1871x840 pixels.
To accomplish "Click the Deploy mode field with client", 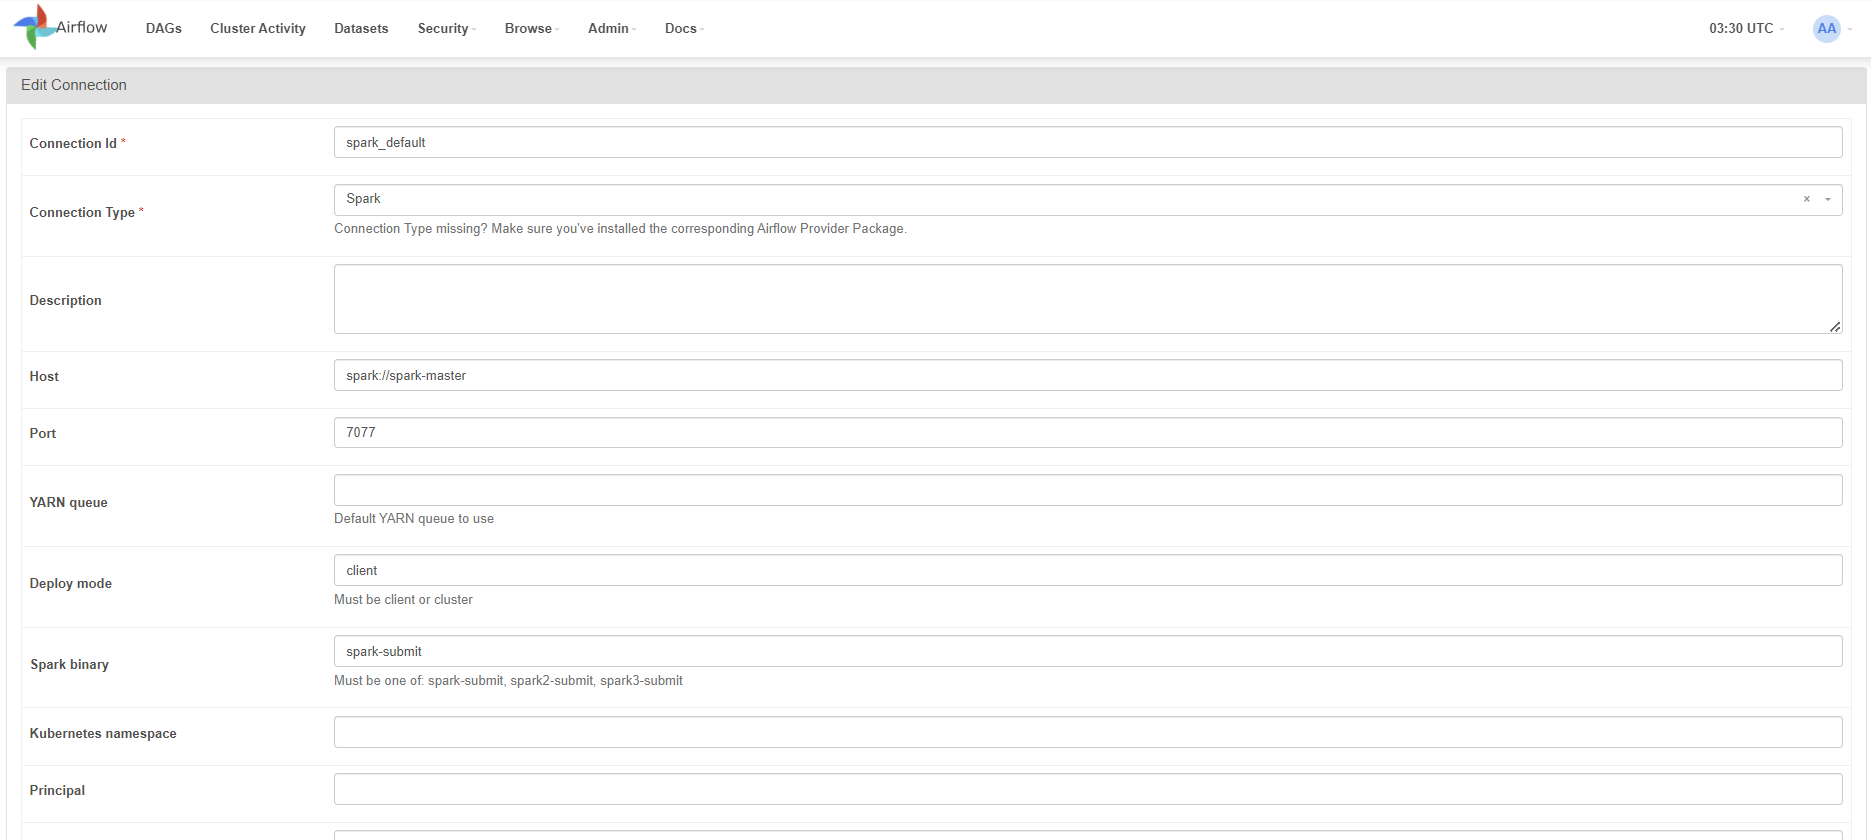I will click(x=1088, y=570).
